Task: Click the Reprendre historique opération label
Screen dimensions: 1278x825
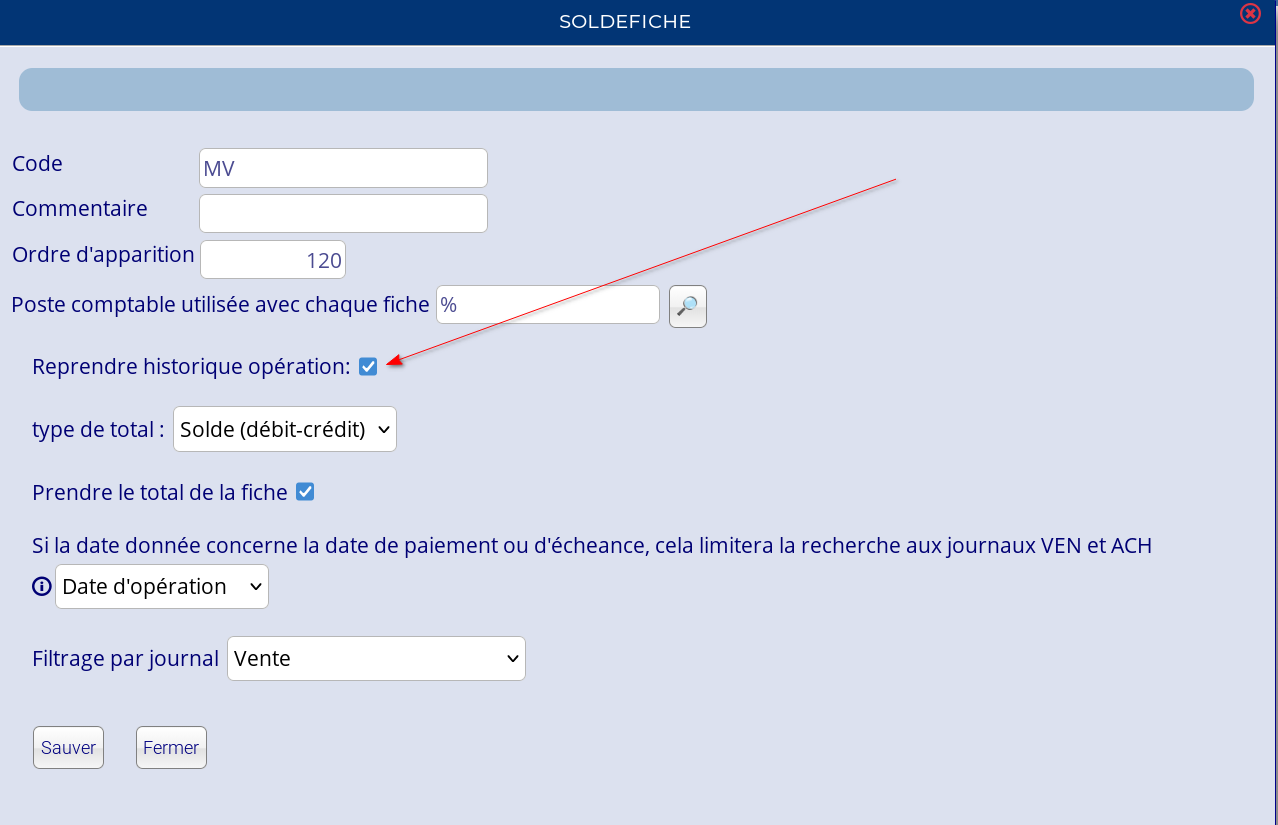Action: (191, 367)
